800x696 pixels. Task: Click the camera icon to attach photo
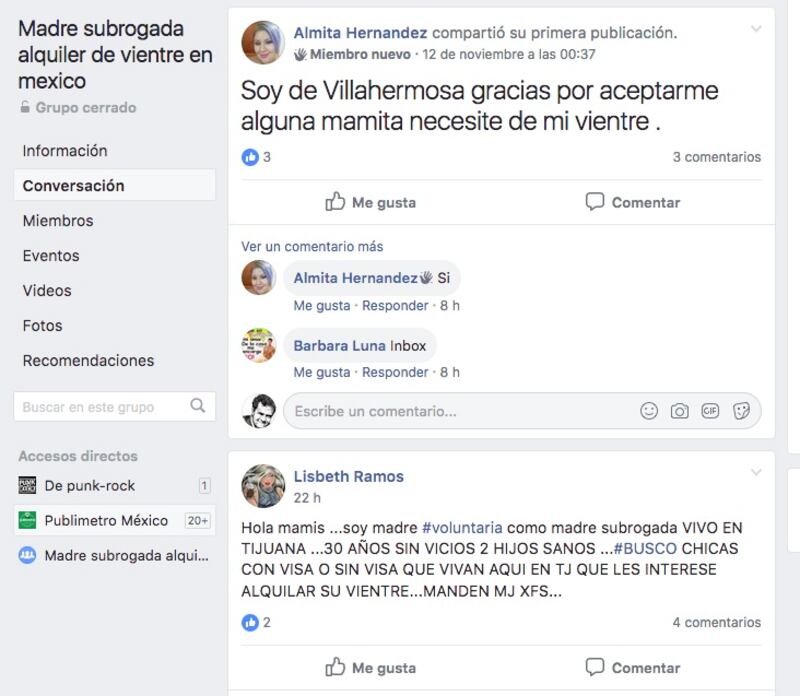point(679,411)
